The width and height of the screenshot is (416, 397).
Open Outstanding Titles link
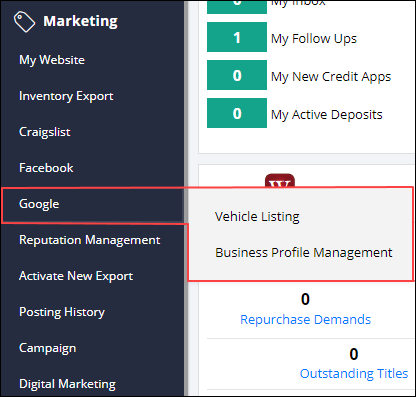pyautogui.click(x=354, y=374)
